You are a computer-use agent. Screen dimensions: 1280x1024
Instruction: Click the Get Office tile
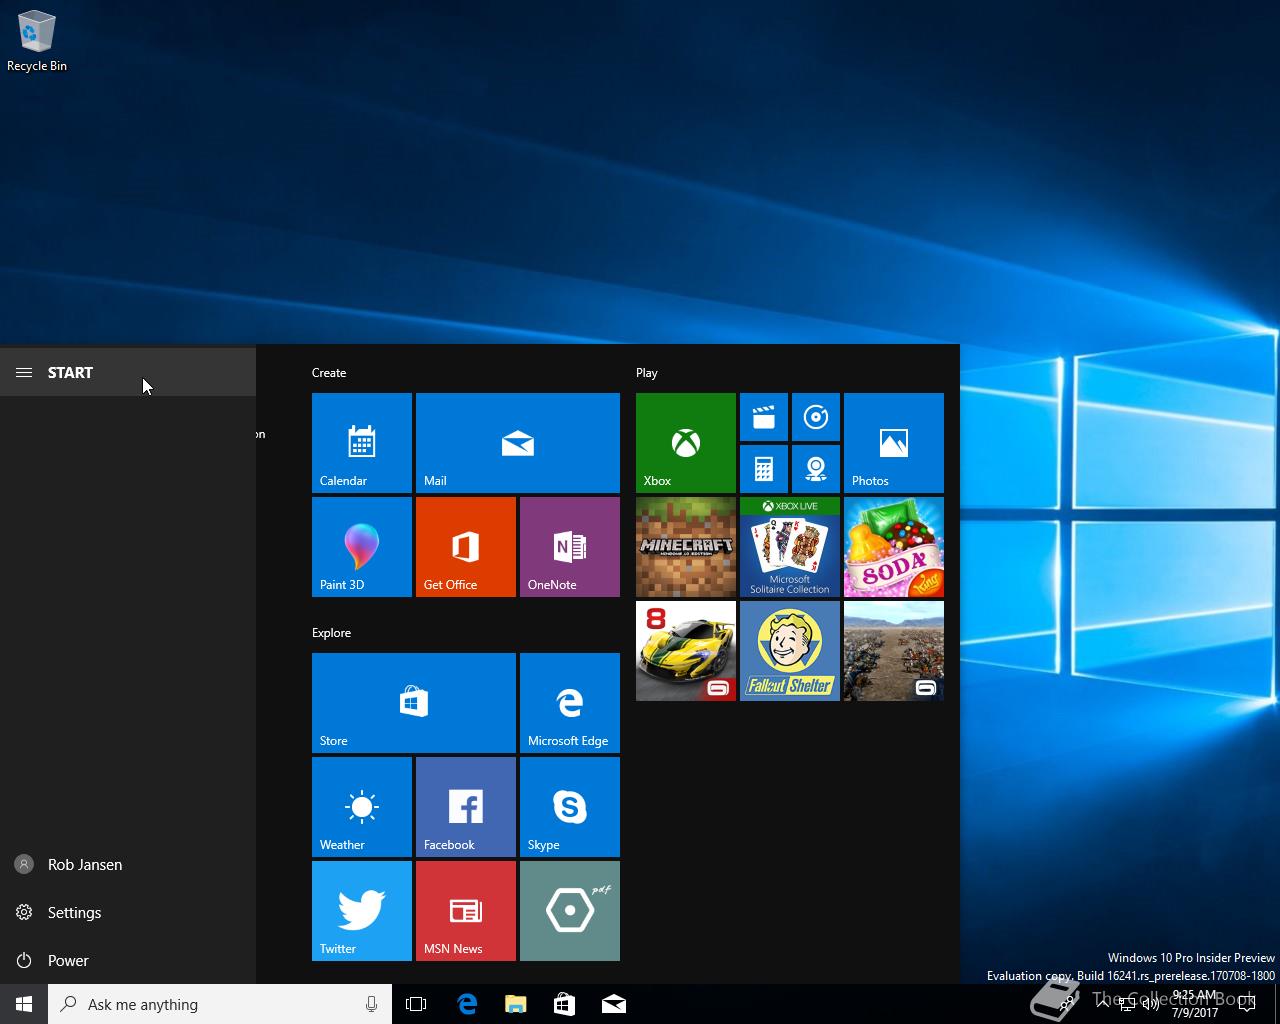466,547
